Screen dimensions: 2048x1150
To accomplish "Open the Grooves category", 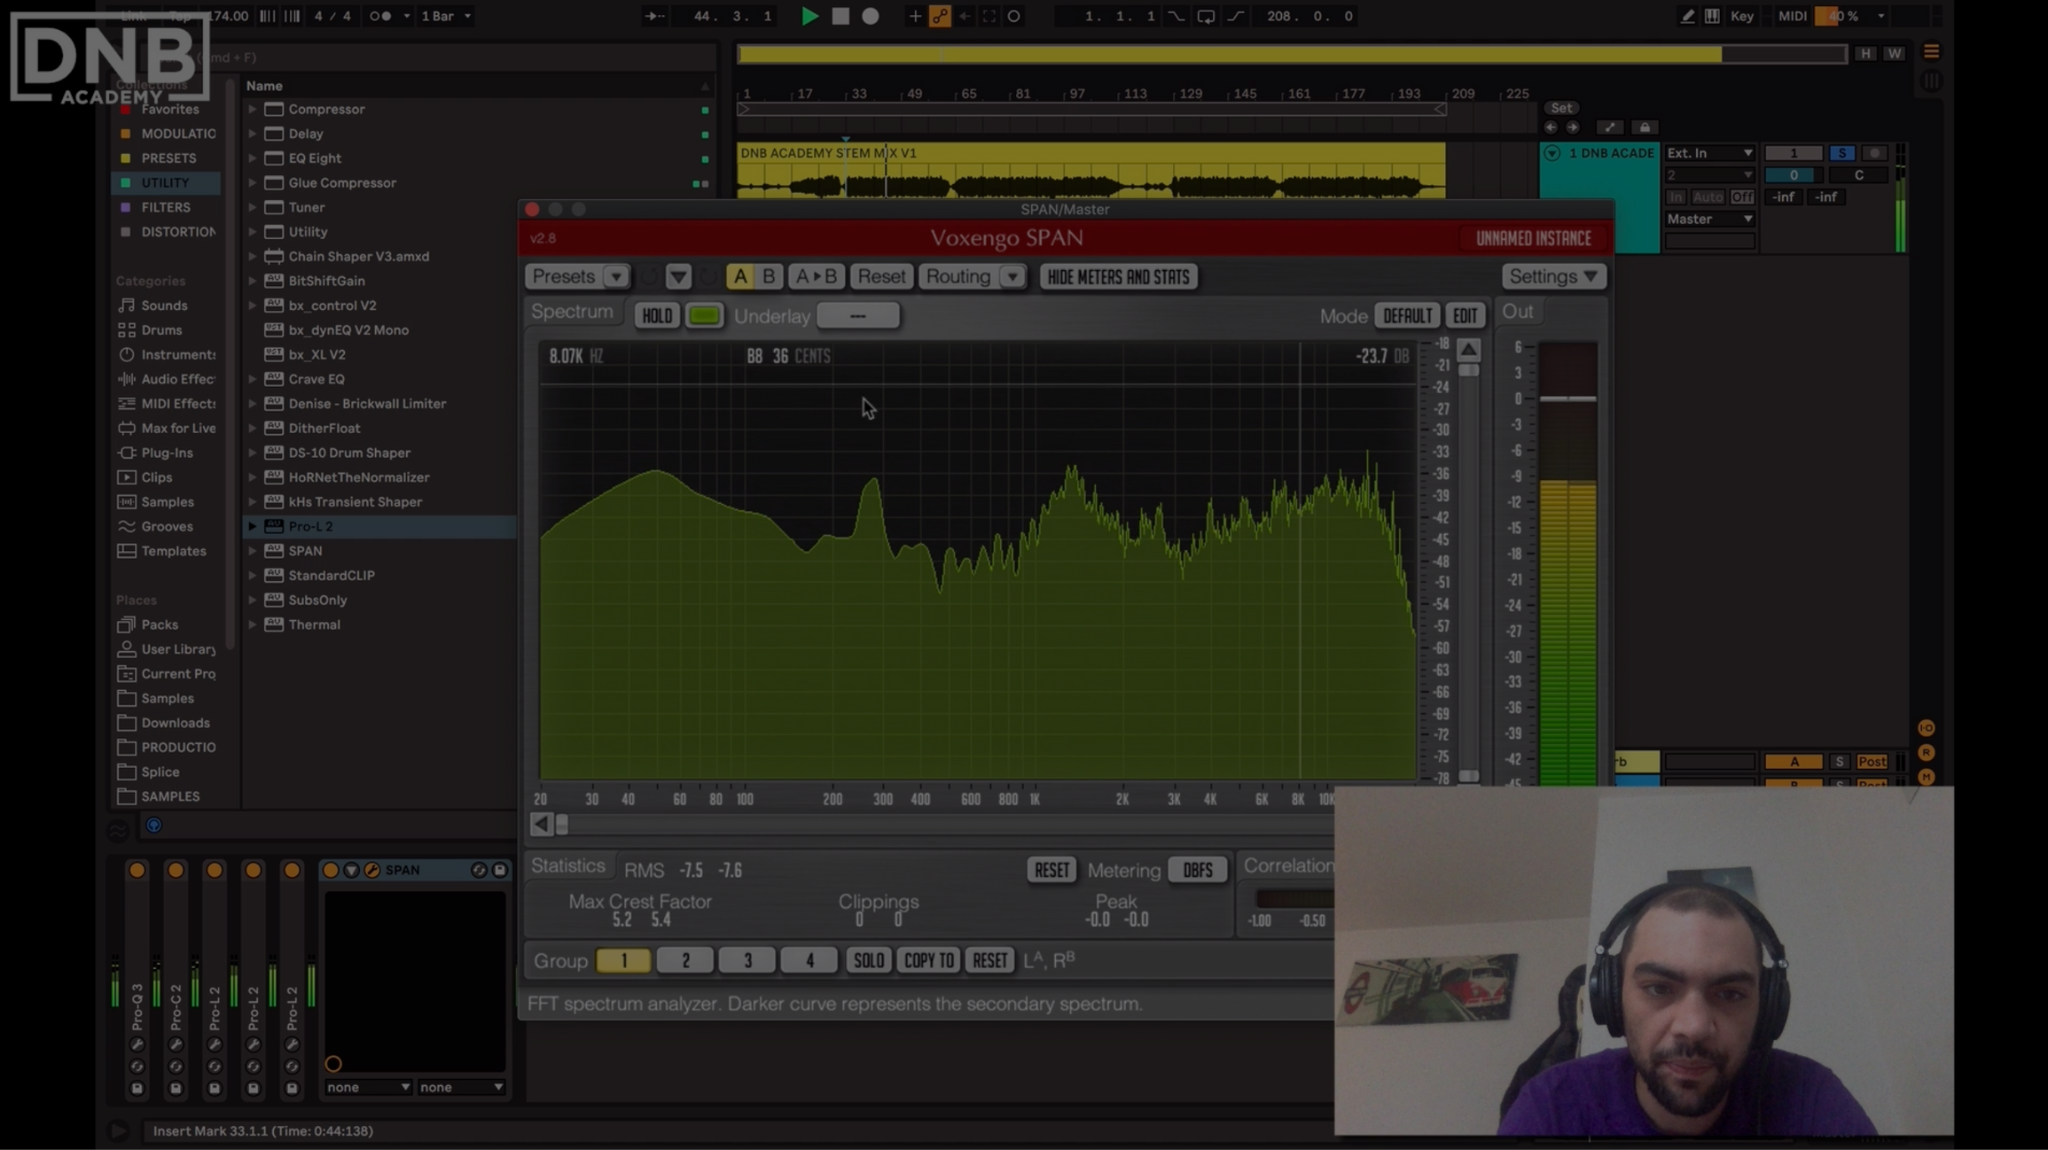I will [x=166, y=527].
